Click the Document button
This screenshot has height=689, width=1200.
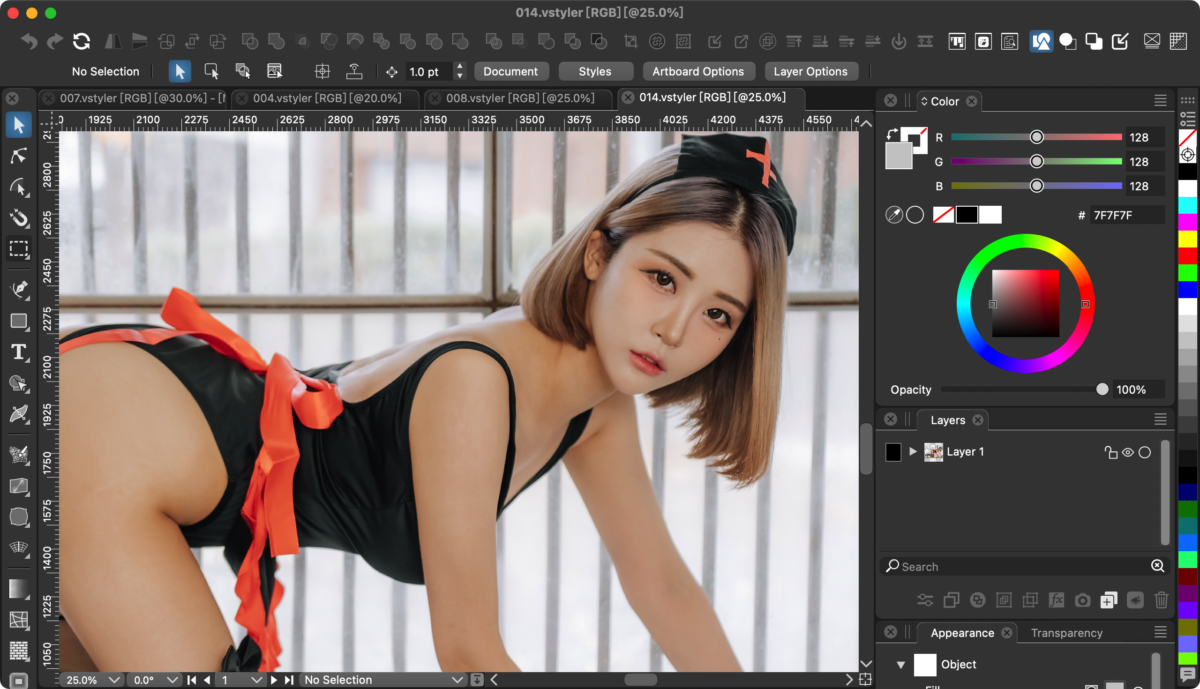pyautogui.click(x=511, y=71)
